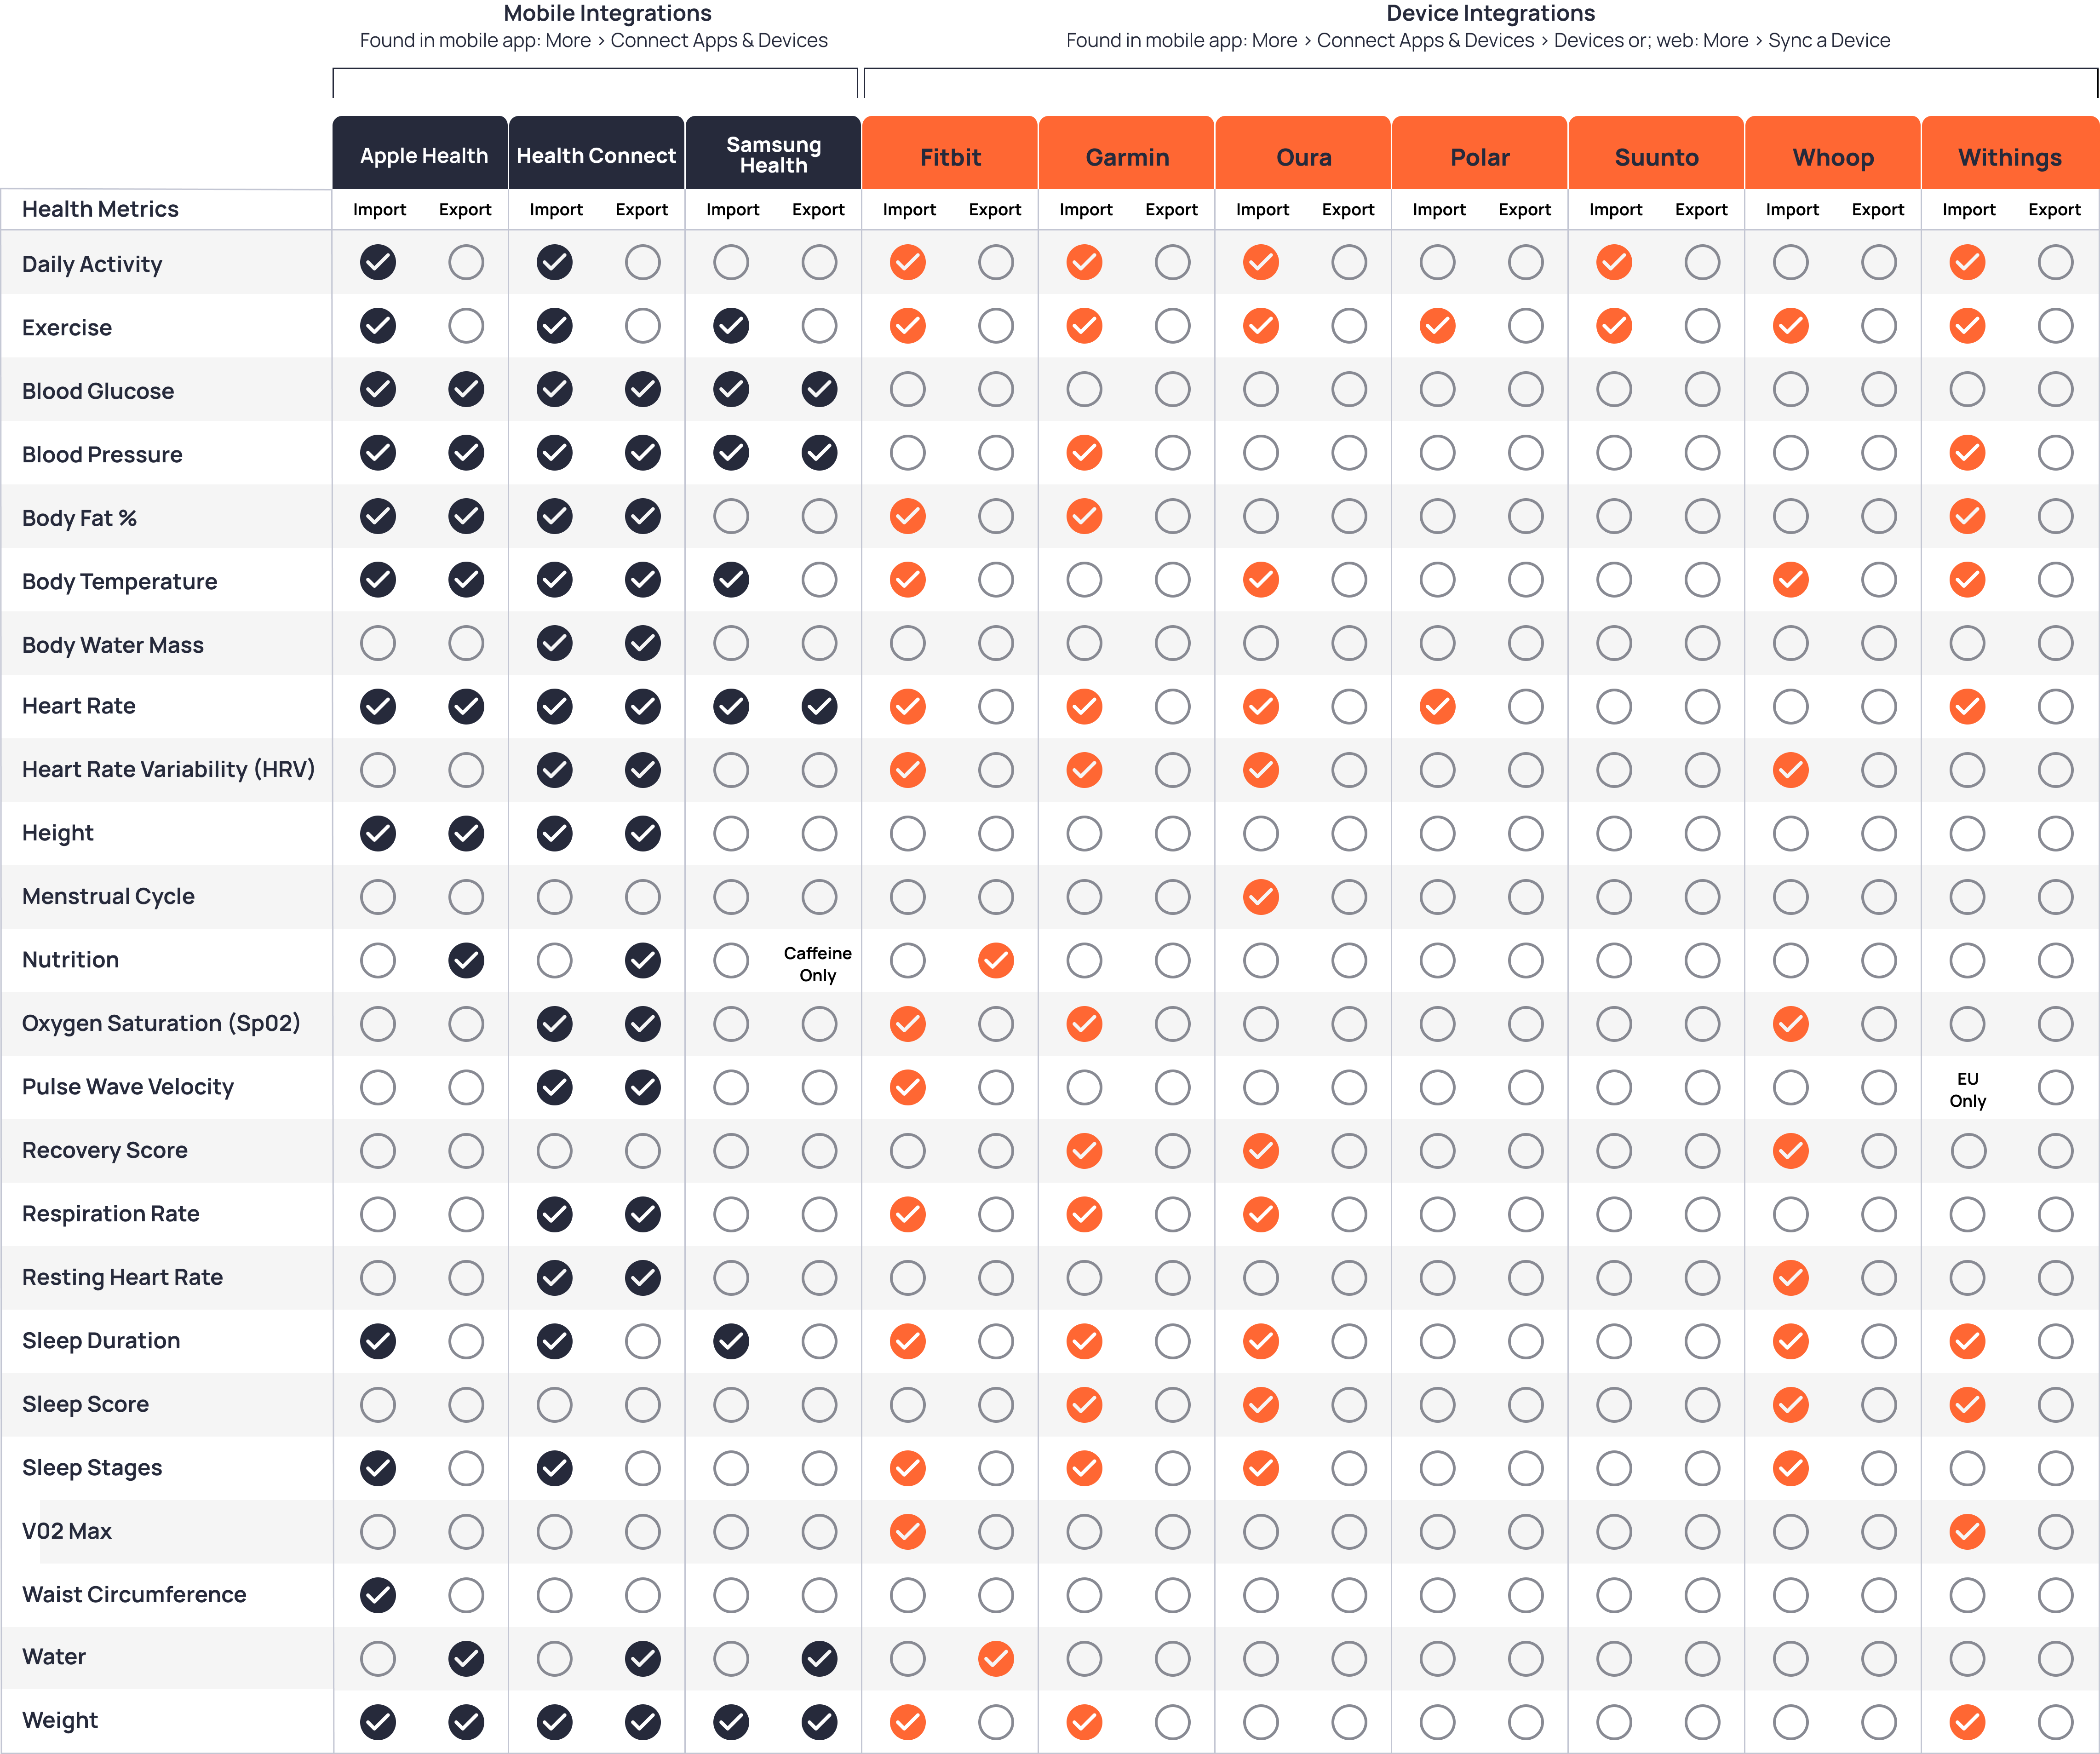The width and height of the screenshot is (2100, 1754).
Task: Click empty Suunto Import circle for Weight
Action: 1614,1722
